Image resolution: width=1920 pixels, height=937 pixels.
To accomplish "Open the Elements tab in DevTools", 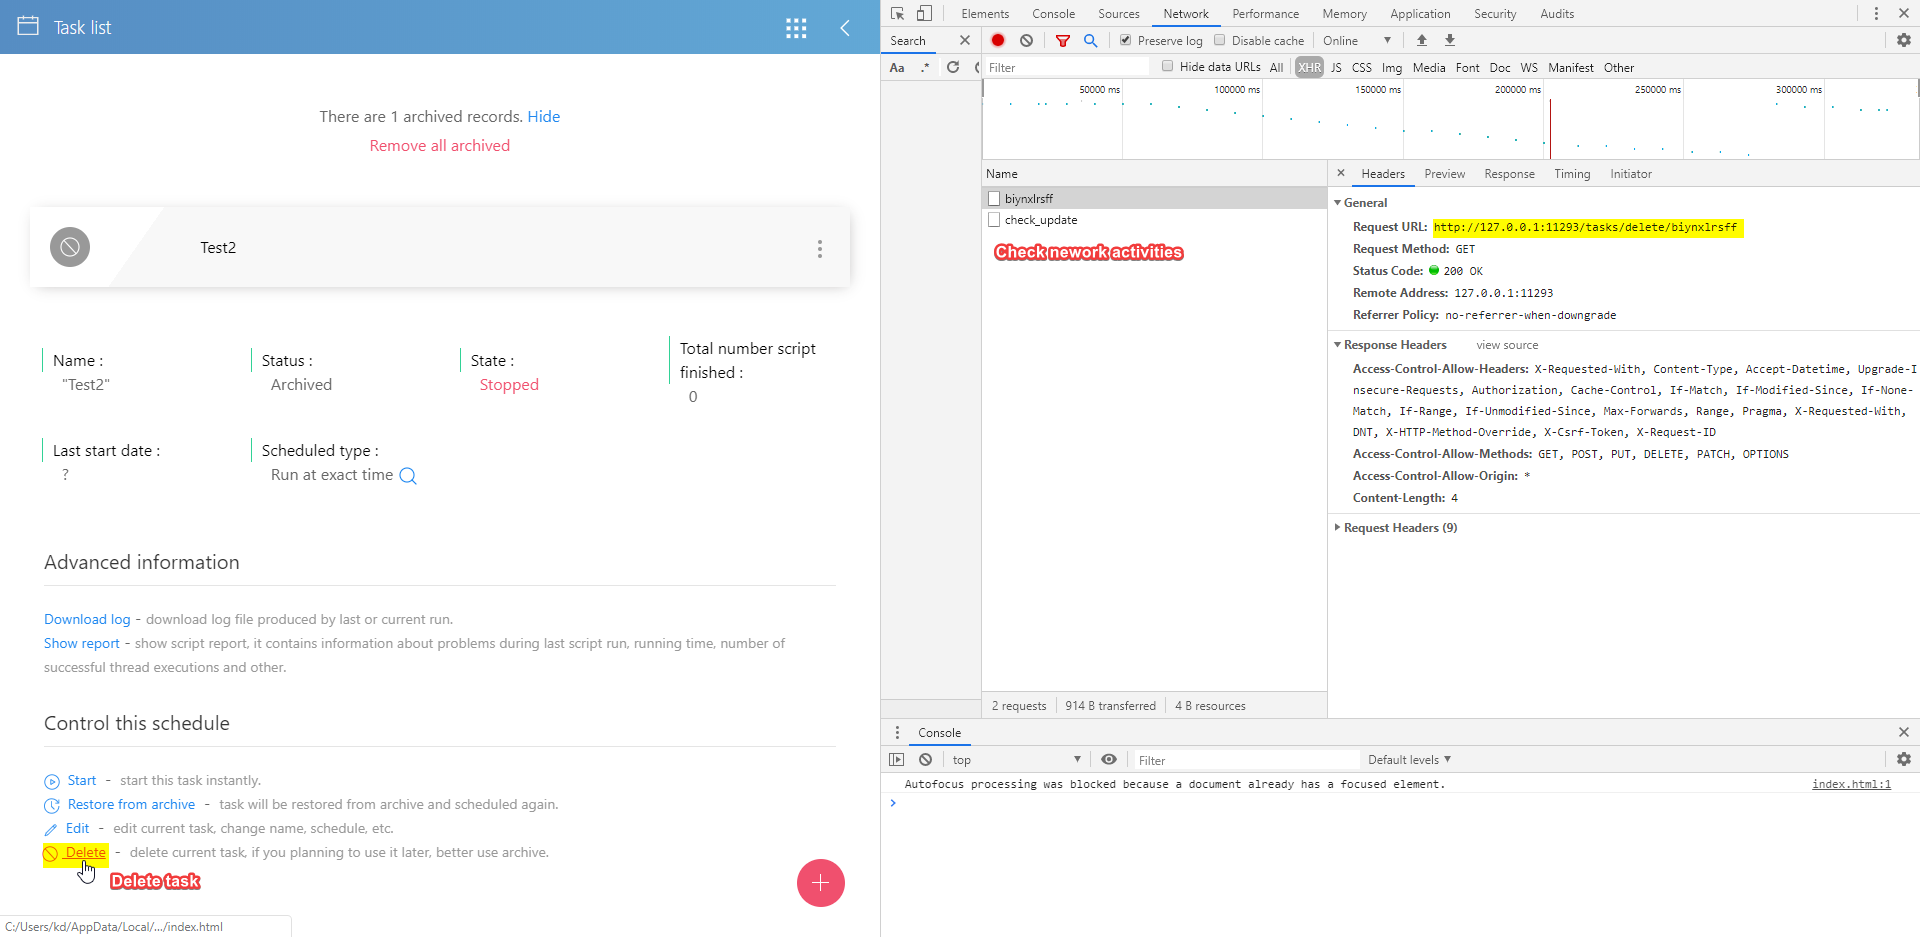I will (985, 14).
